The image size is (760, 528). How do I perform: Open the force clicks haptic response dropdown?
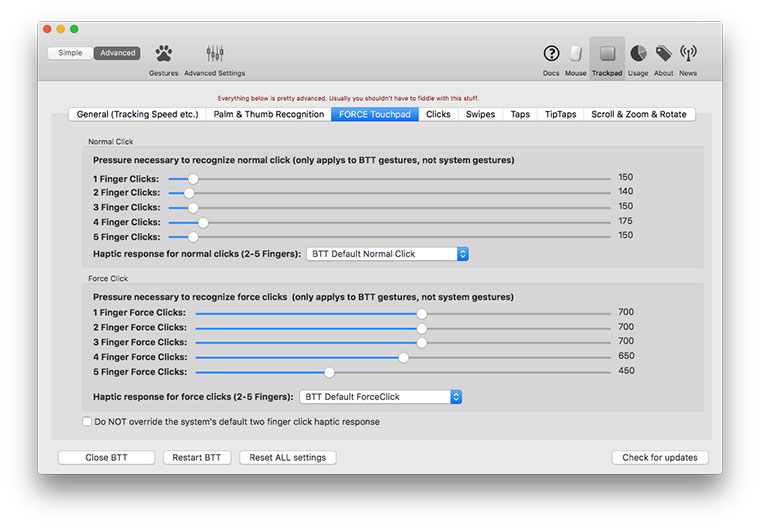point(383,397)
